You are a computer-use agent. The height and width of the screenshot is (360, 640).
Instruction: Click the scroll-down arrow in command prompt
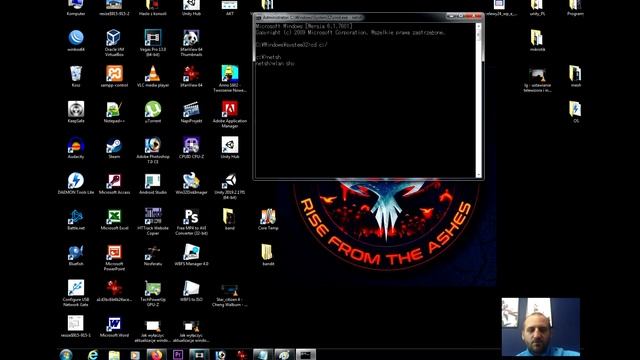[x=478, y=175]
